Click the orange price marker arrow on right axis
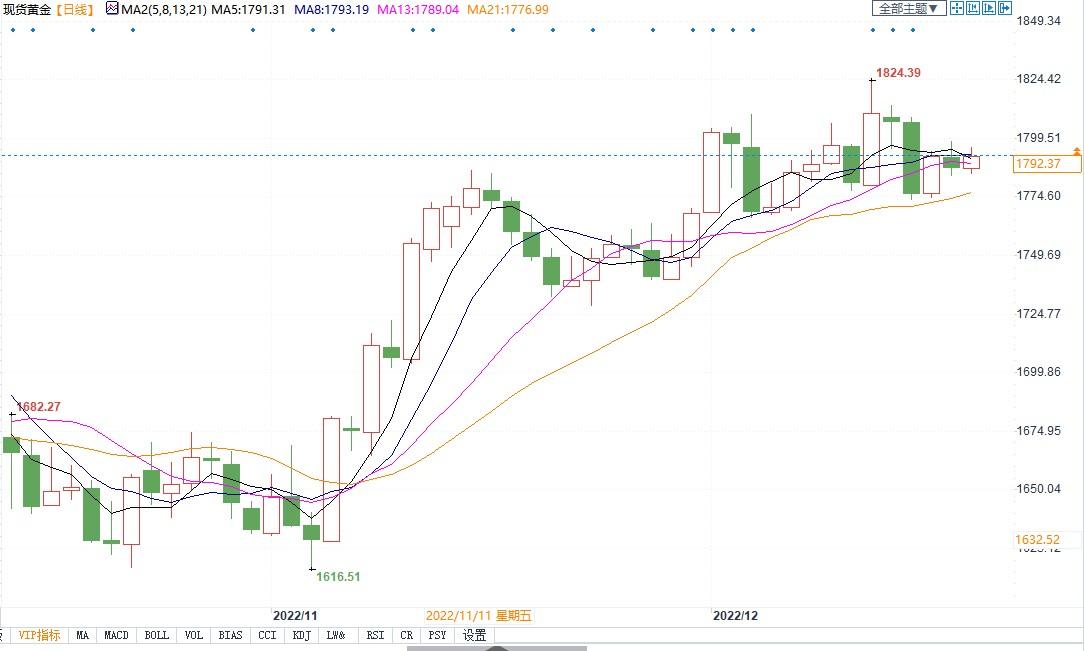This screenshot has height=651, width=1084. [x=1076, y=151]
